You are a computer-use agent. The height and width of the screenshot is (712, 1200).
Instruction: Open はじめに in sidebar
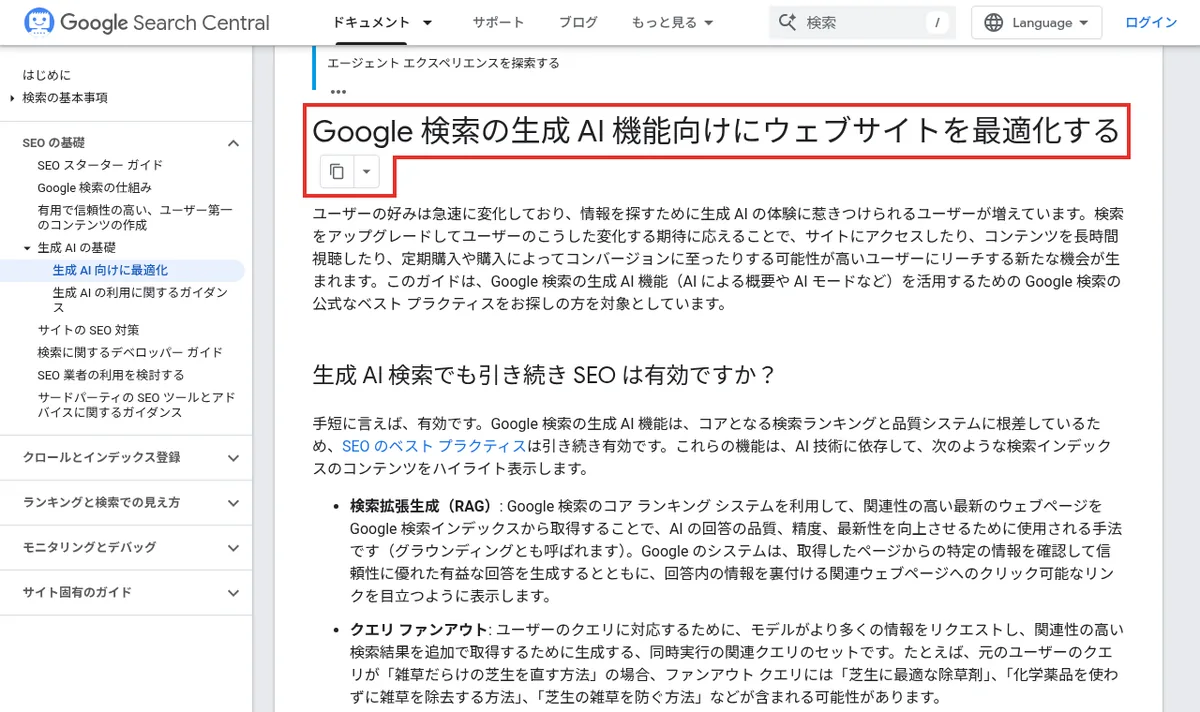[47, 75]
